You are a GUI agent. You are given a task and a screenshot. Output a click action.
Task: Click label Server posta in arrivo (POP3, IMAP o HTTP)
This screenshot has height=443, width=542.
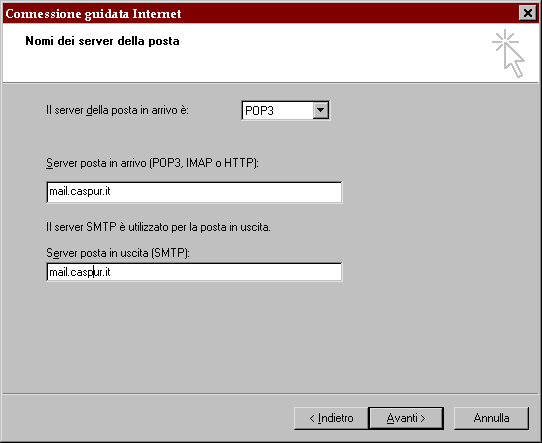pyautogui.click(x=152, y=163)
